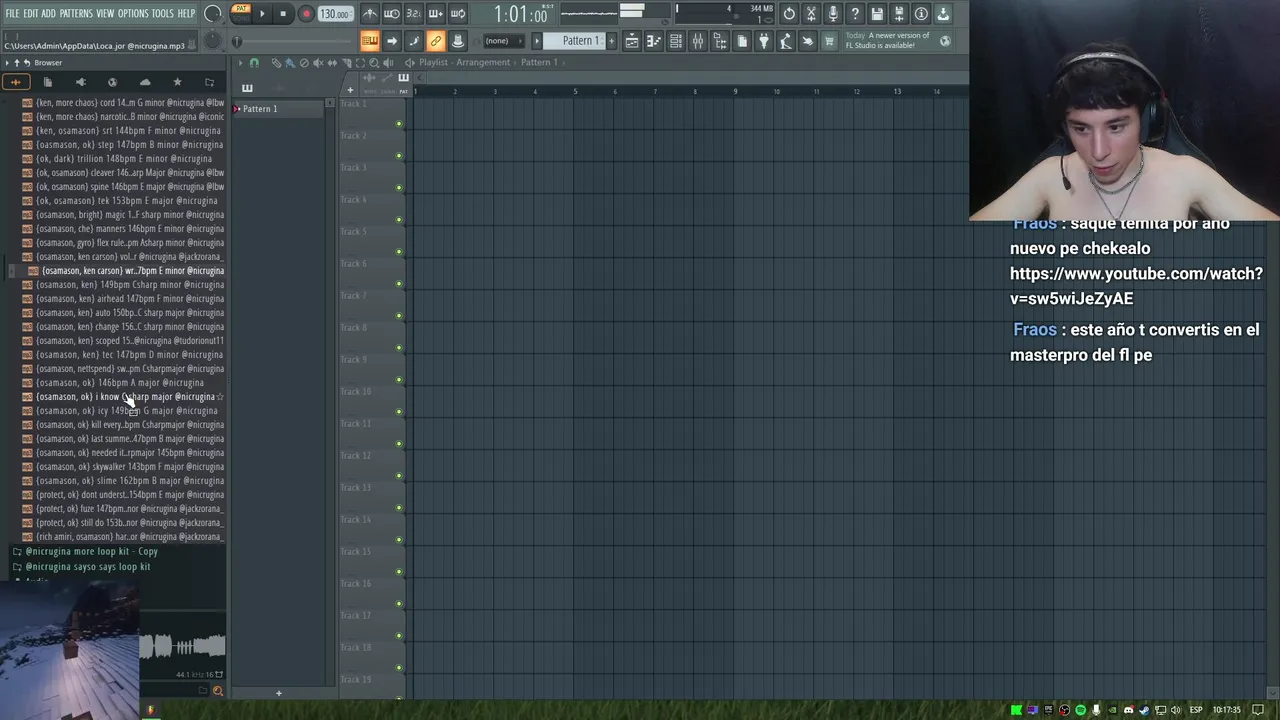Select the playlist Zoom tool

point(373,63)
